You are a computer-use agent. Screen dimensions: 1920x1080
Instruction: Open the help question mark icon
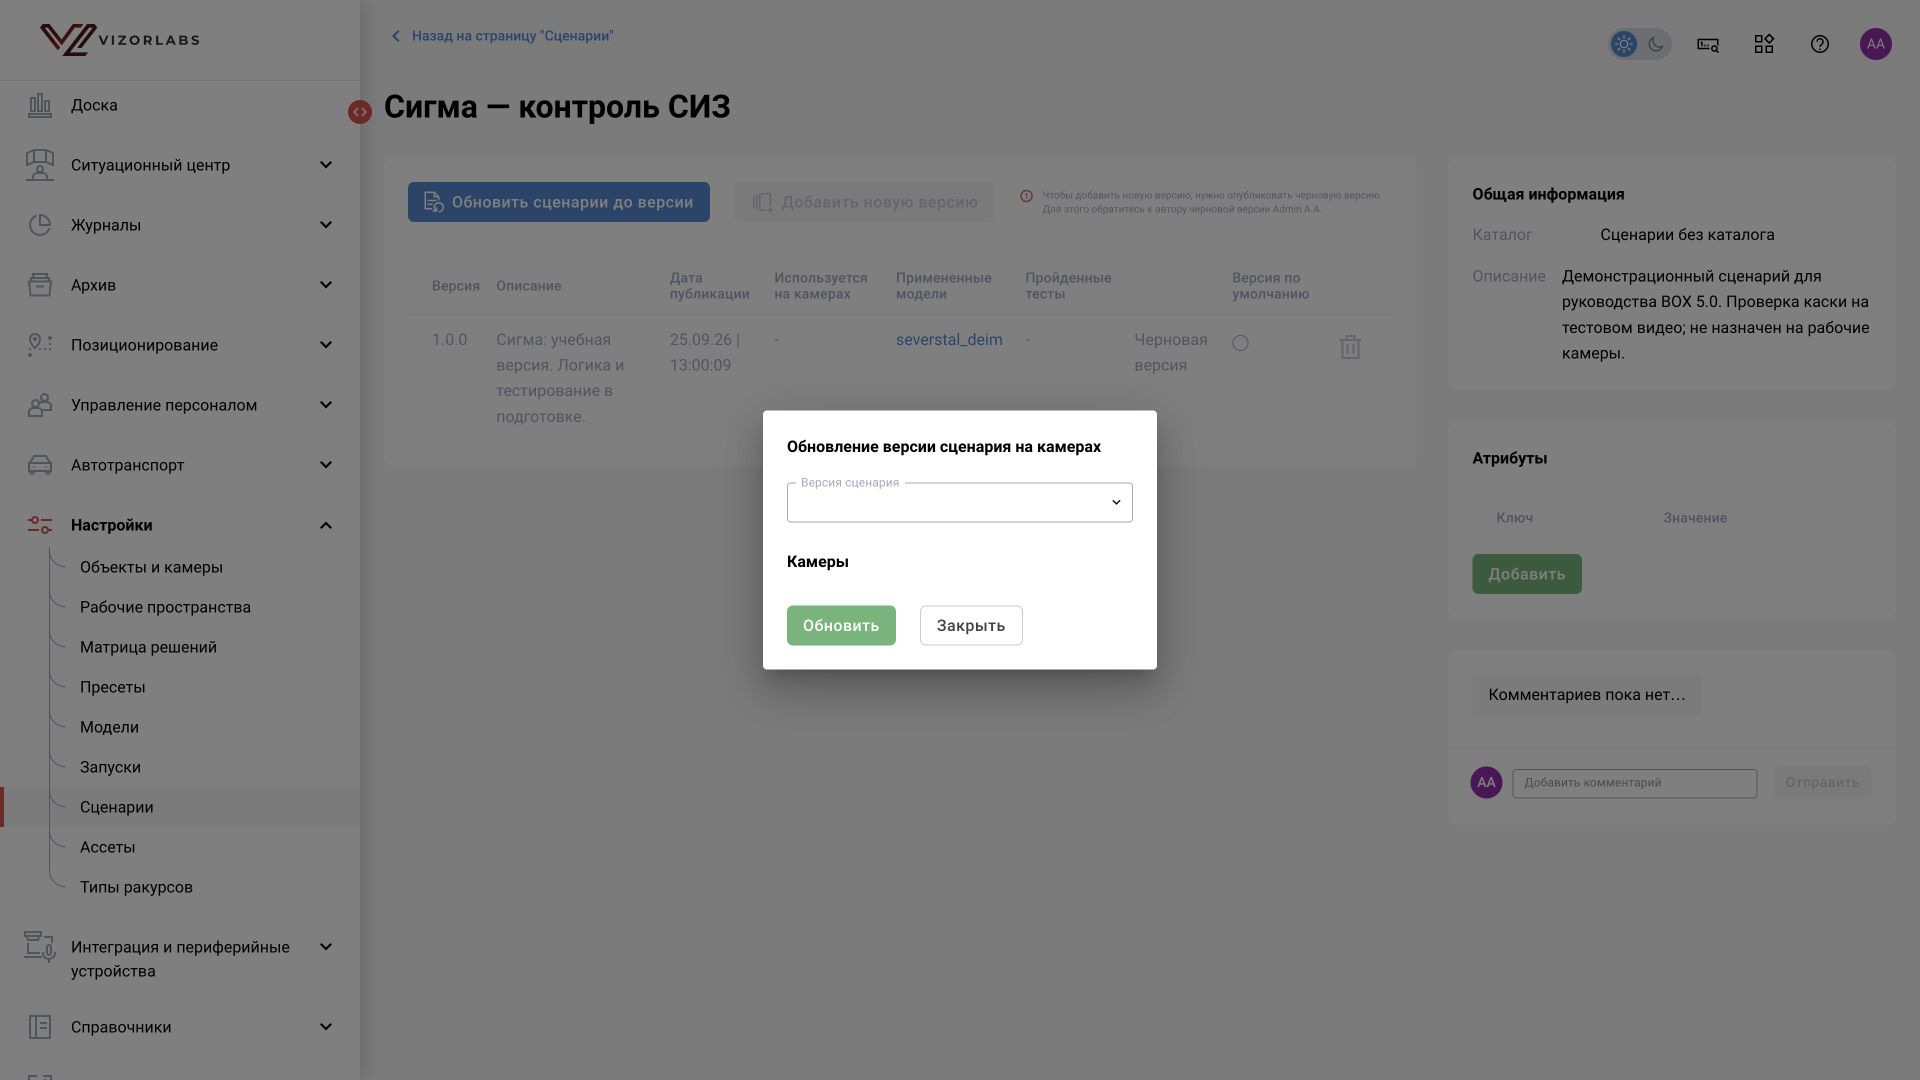(x=1820, y=44)
